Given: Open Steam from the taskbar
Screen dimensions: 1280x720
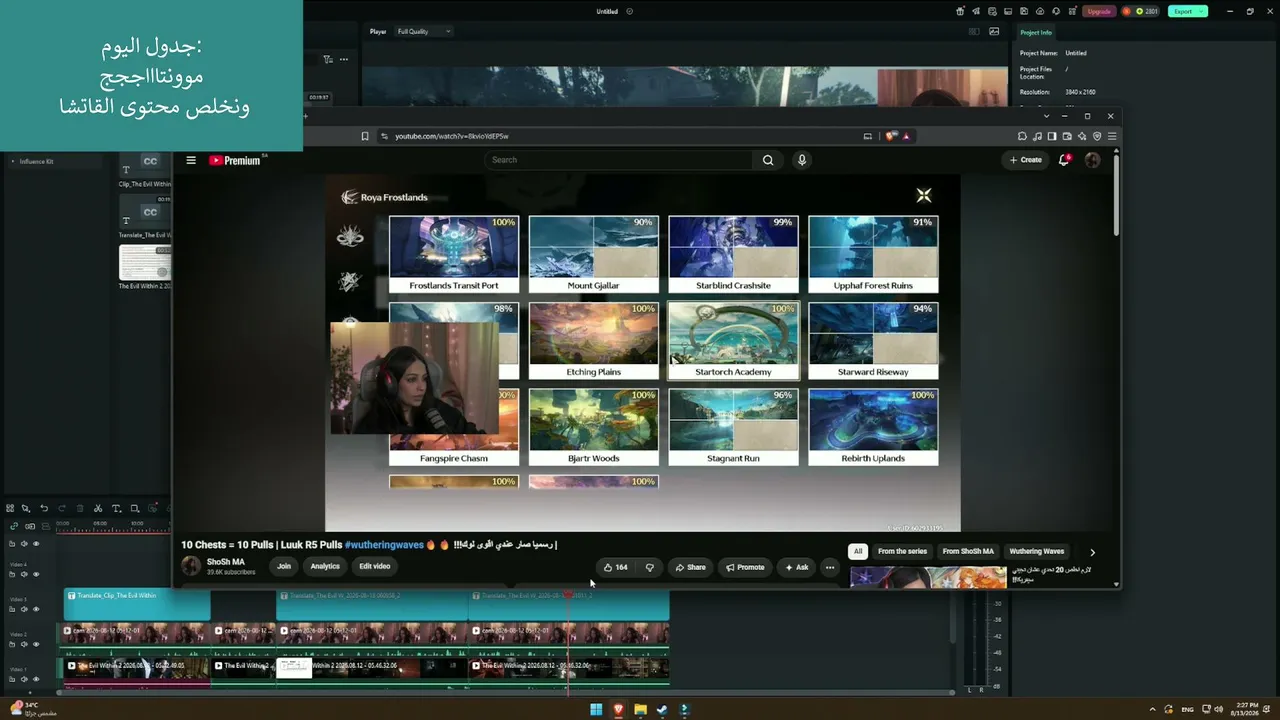Looking at the screenshot, I should pos(662,710).
